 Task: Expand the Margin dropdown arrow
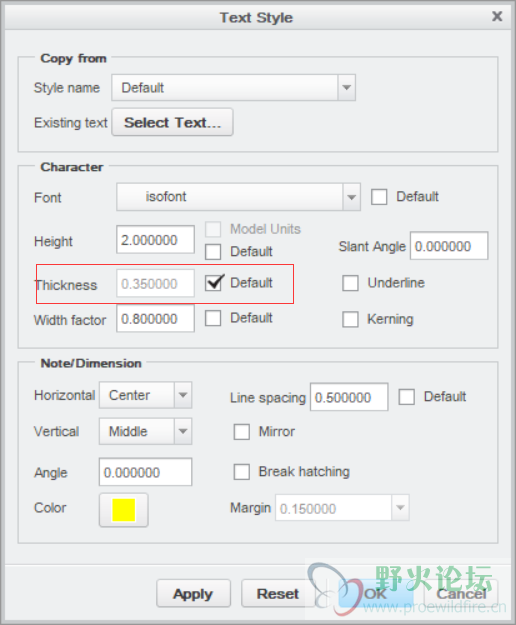[x=400, y=508]
